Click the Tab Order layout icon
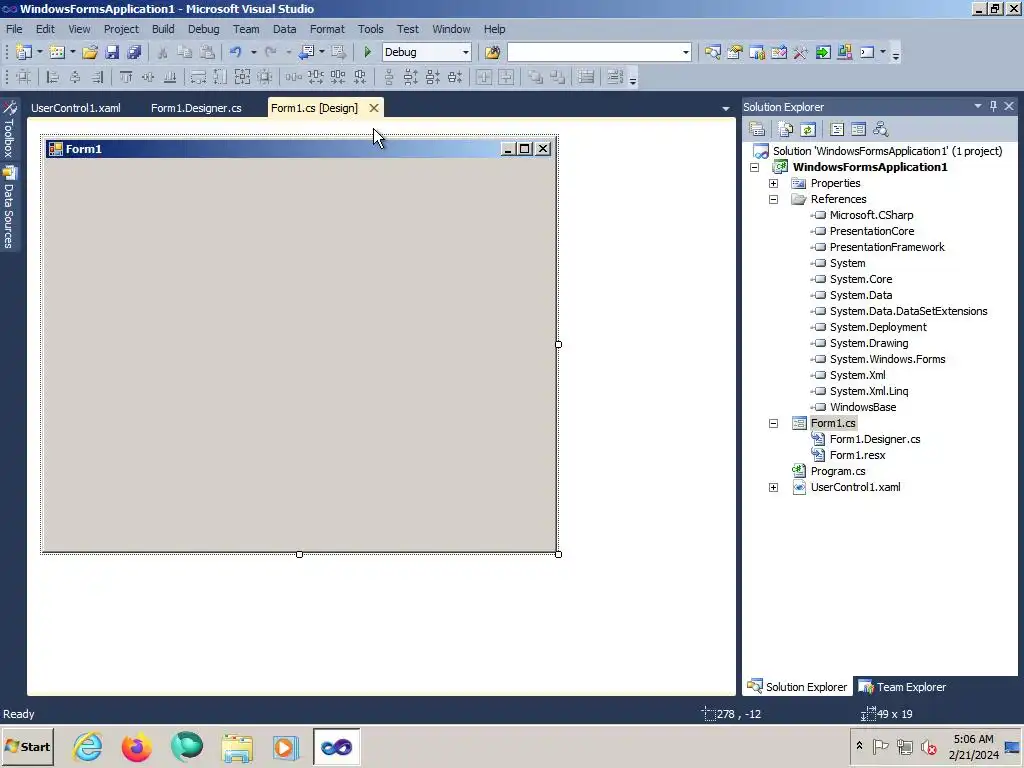This screenshot has width=1024, height=768. 615,77
